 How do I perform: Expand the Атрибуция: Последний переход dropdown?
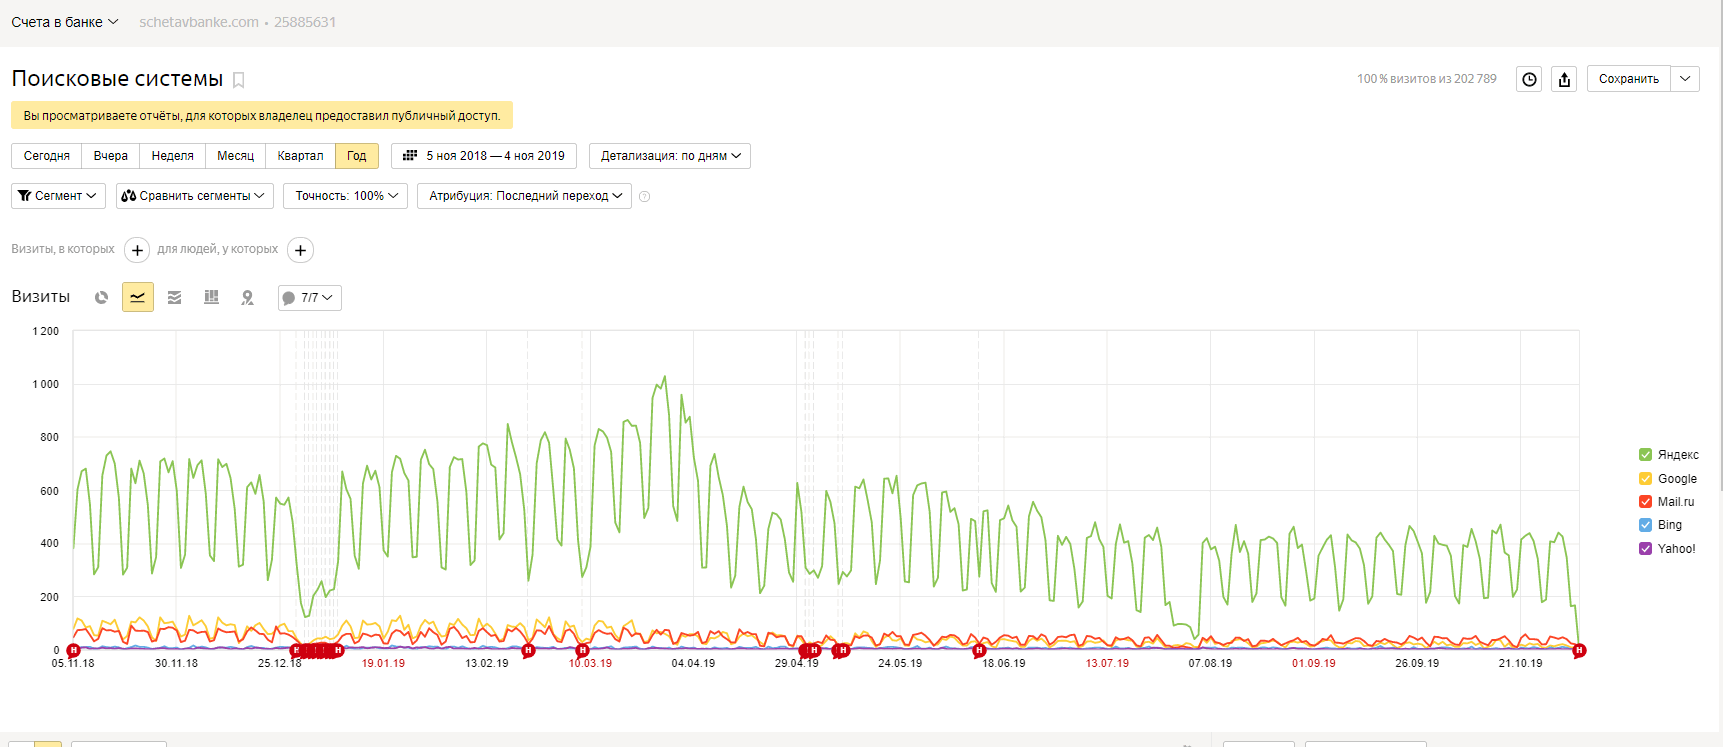tap(525, 196)
